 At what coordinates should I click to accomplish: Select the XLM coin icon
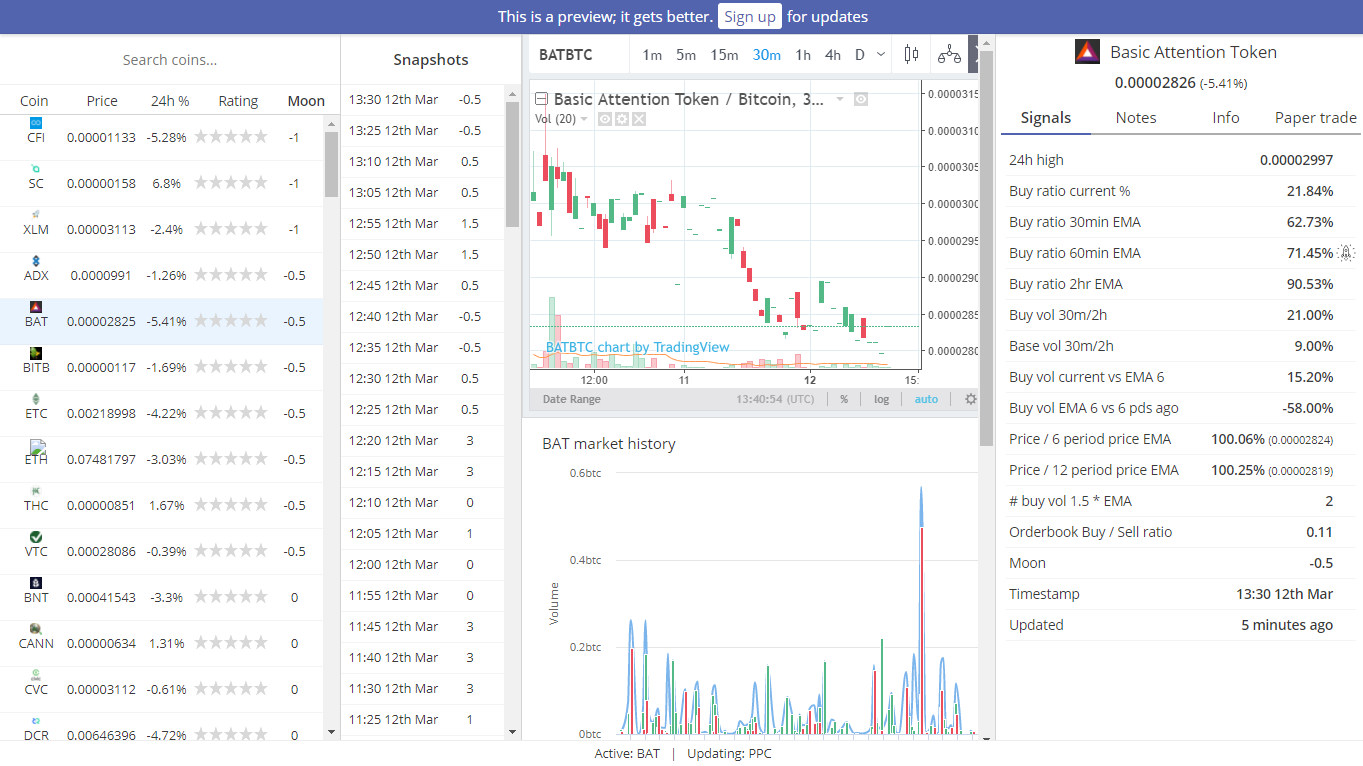pos(36,214)
